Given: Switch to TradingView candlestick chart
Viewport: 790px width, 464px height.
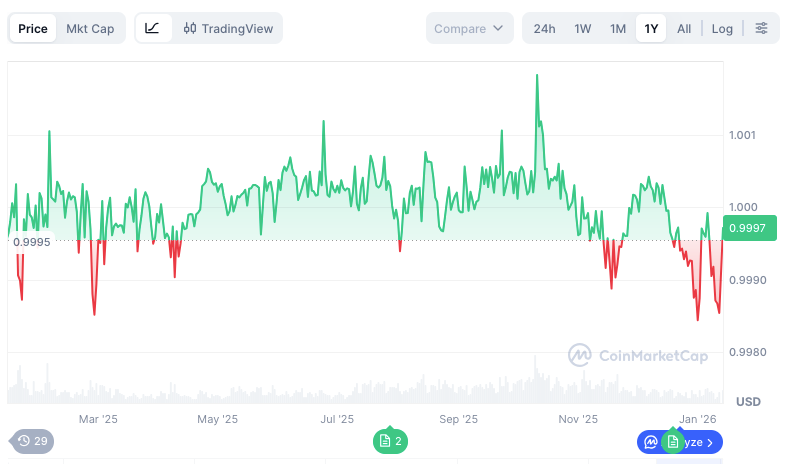Looking at the screenshot, I should coord(229,28).
